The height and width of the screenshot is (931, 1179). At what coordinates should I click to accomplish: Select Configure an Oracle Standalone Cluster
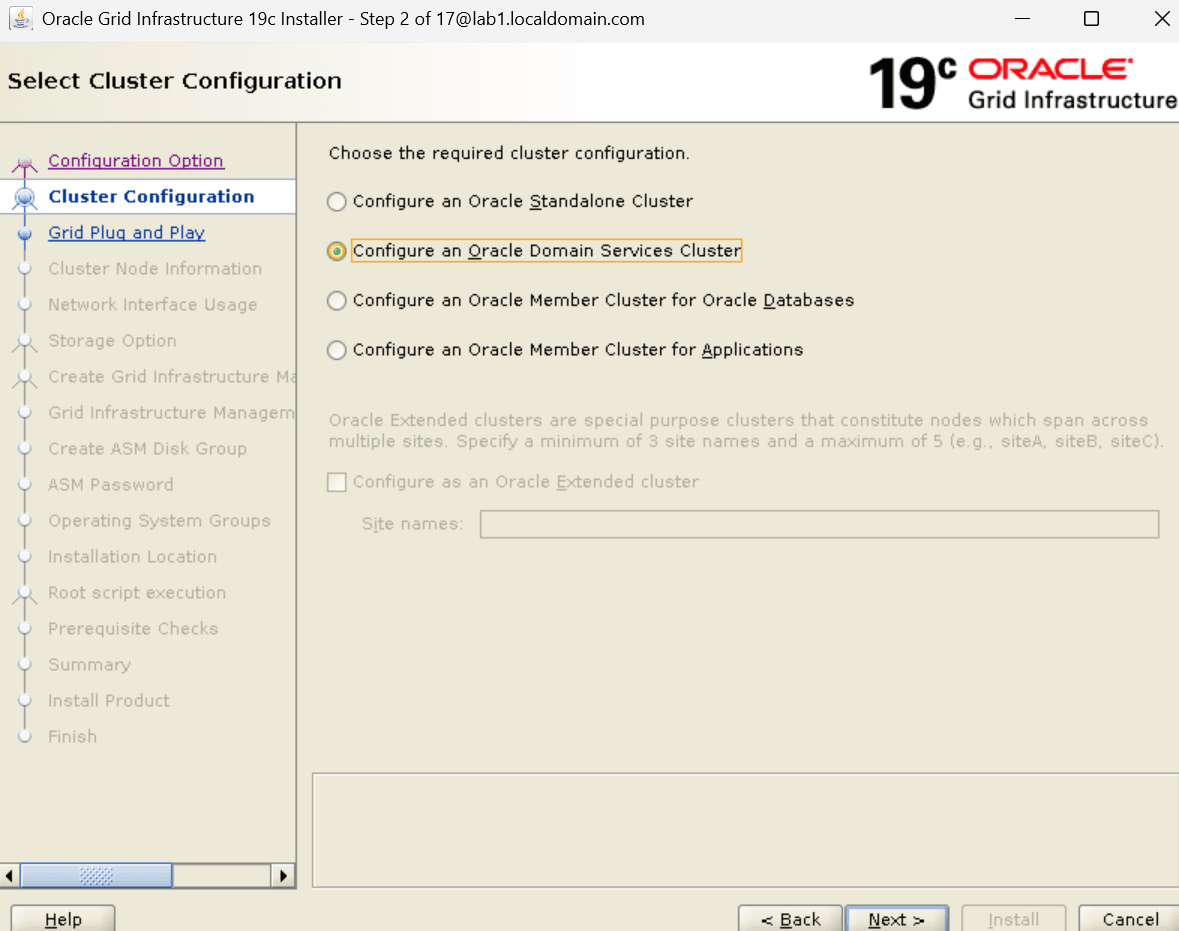(x=336, y=201)
